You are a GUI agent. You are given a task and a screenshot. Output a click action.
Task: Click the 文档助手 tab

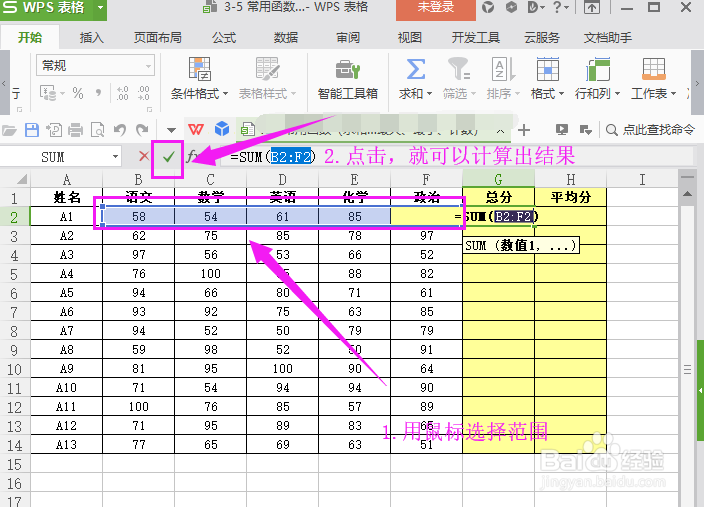607,38
